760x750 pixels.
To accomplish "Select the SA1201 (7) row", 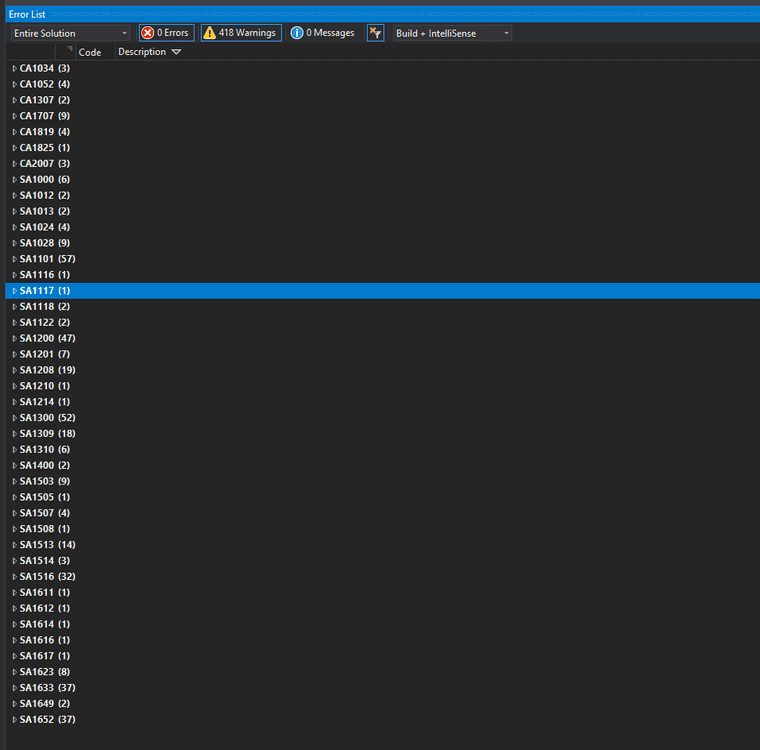I will pyautogui.click(x=382, y=354).
